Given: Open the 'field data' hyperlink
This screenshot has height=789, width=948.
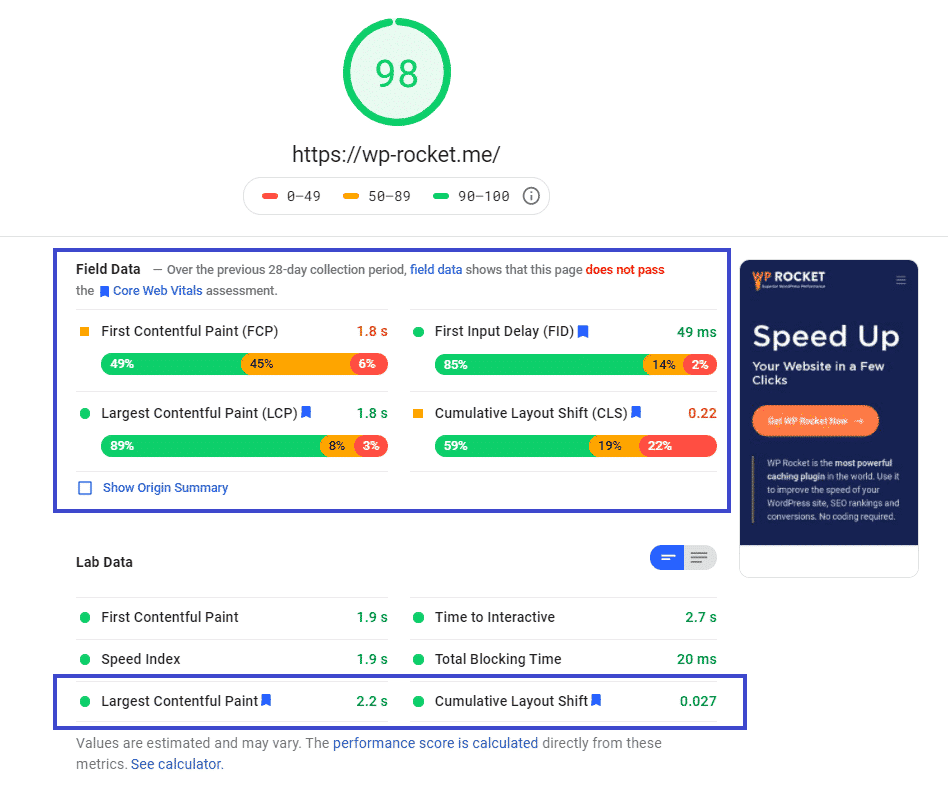Looking at the screenshot, I should (x=436, y=269).
